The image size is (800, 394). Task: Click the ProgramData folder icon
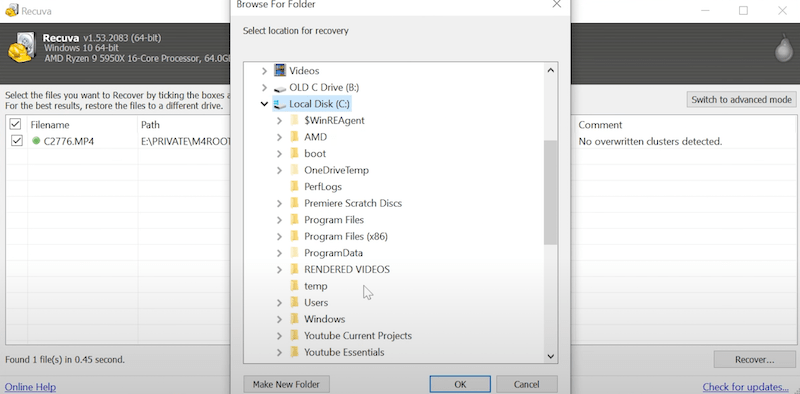[x=294, y=253]
